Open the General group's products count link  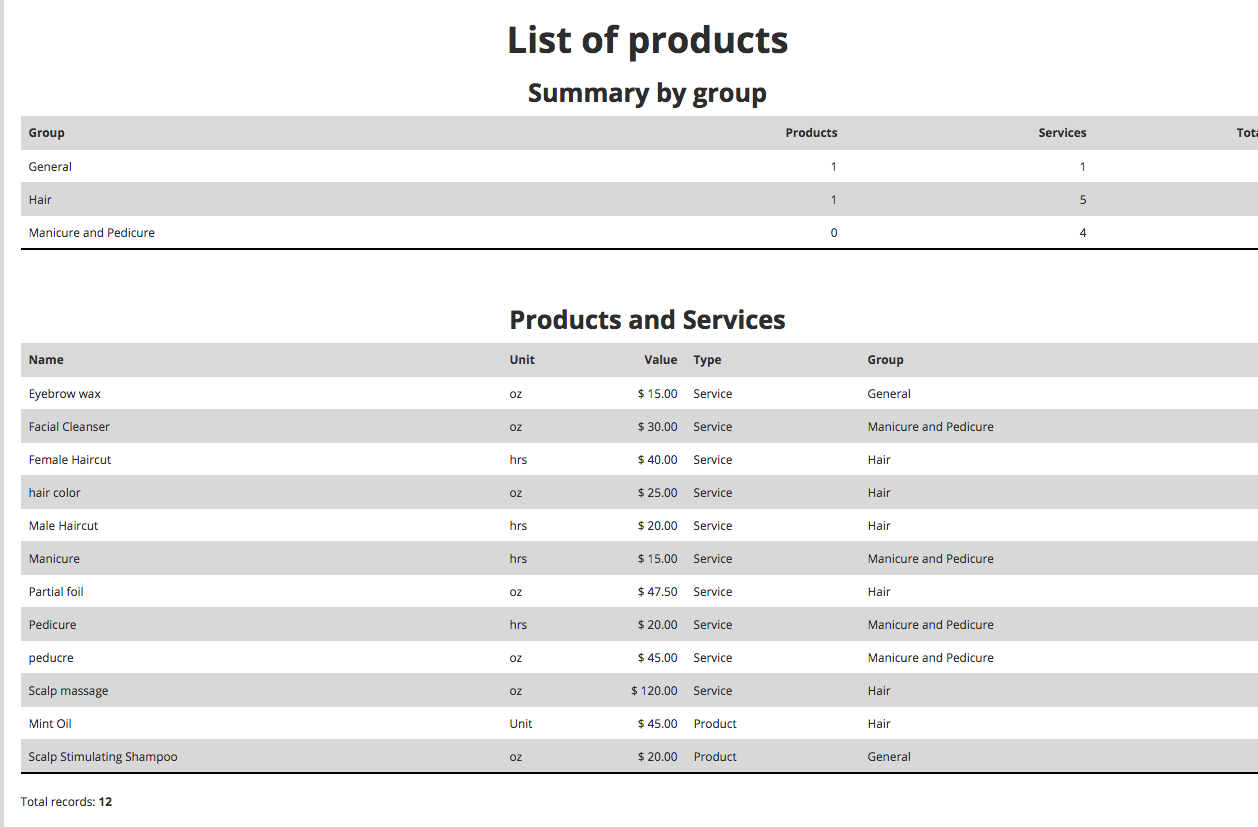tap(834, 167)
